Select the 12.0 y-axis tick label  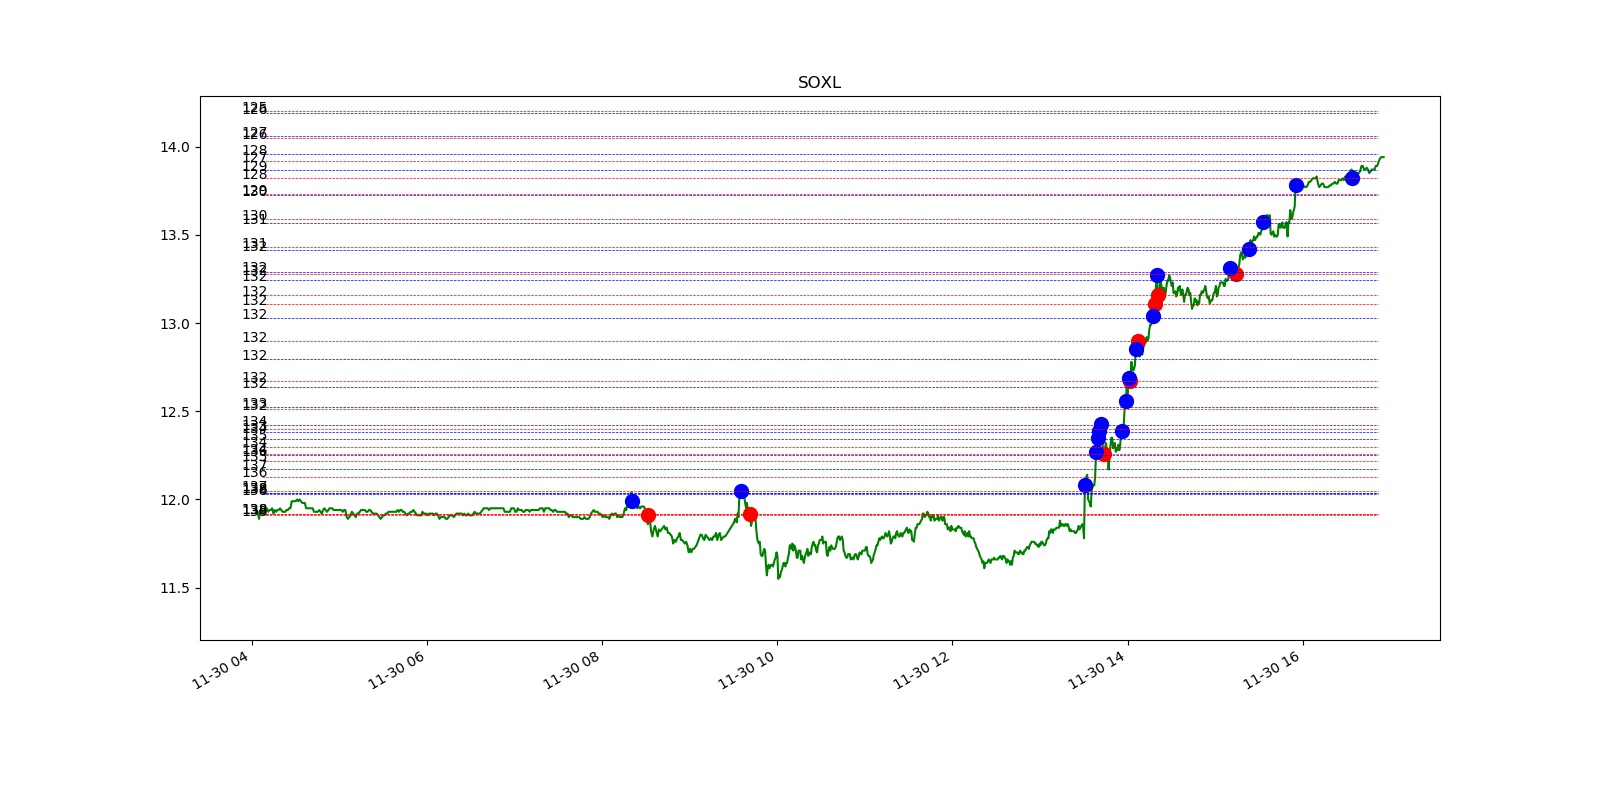(x=174, y=500)
